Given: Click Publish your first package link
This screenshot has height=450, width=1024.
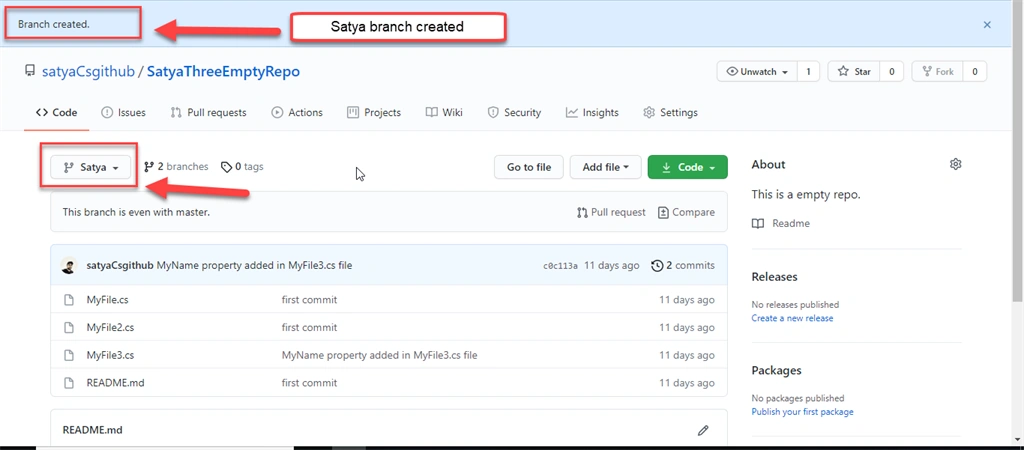Looking at the screenshot, I should [x=803, y=411].
